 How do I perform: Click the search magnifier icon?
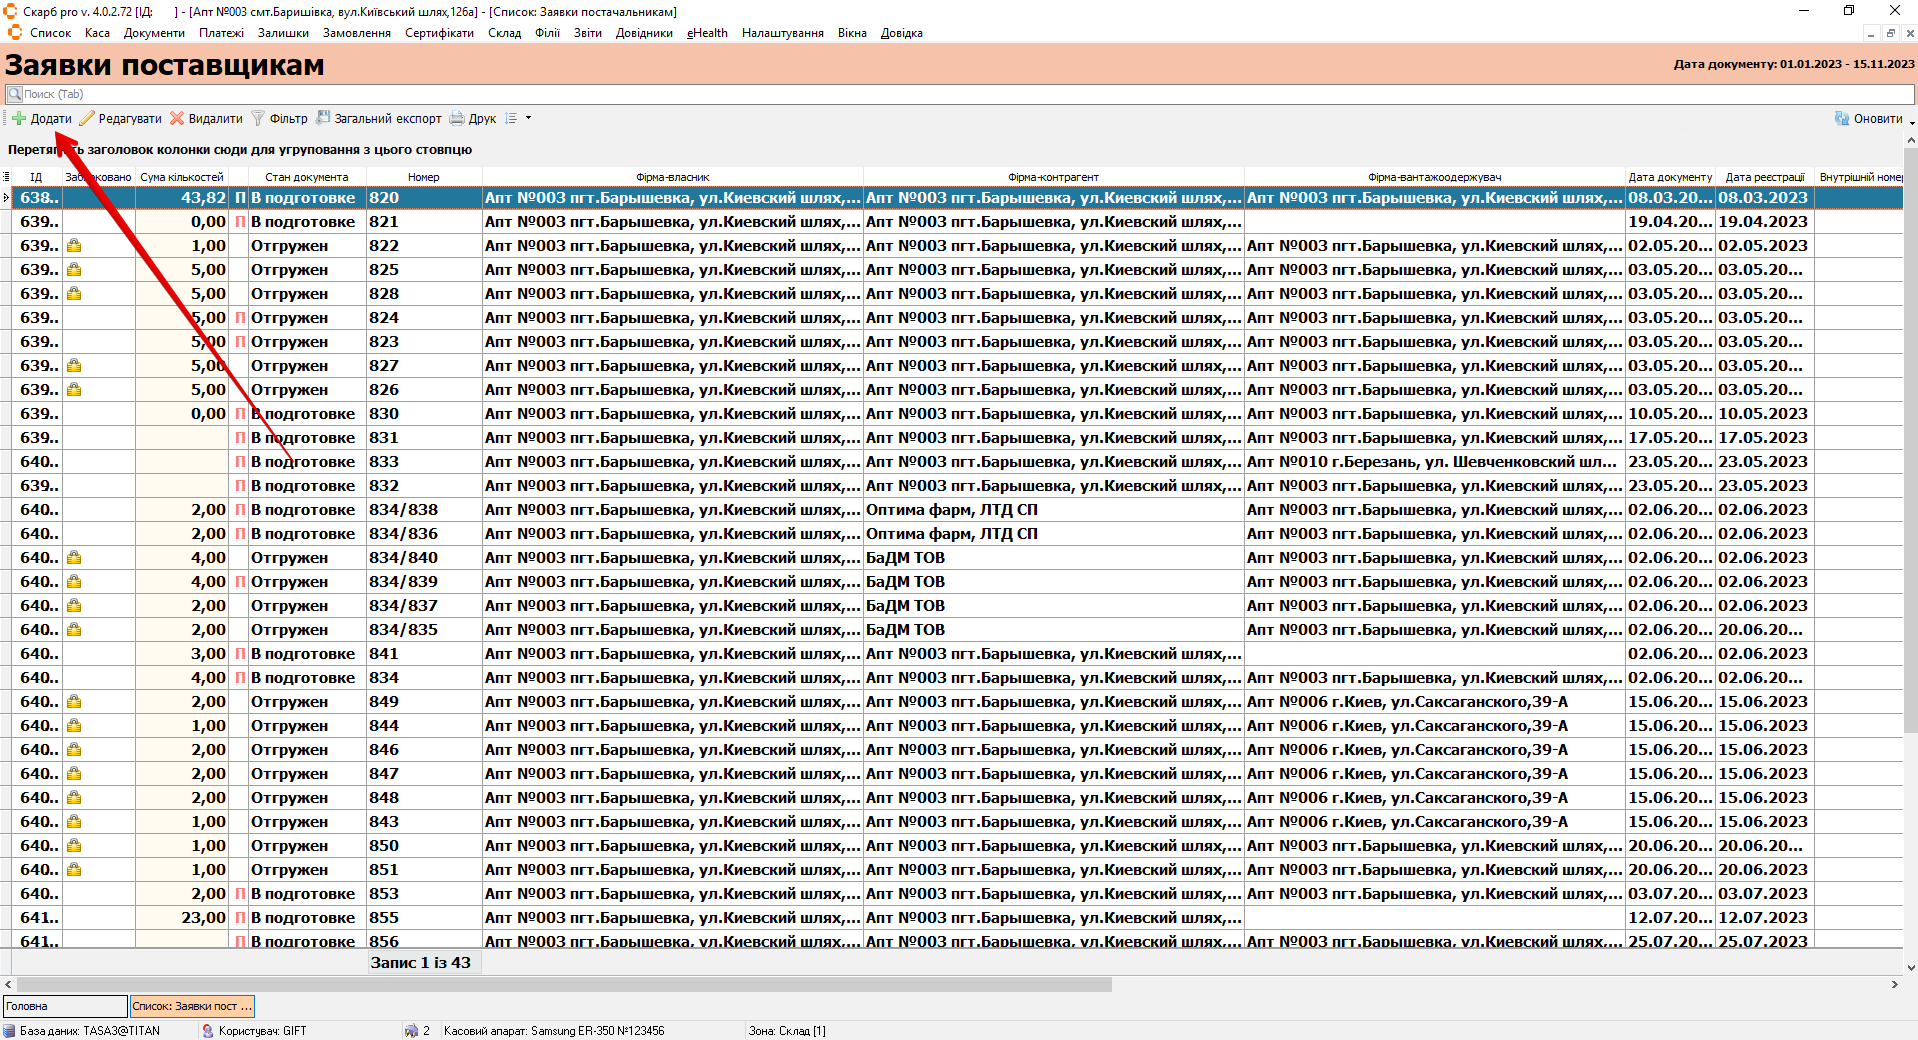[15, 94]
